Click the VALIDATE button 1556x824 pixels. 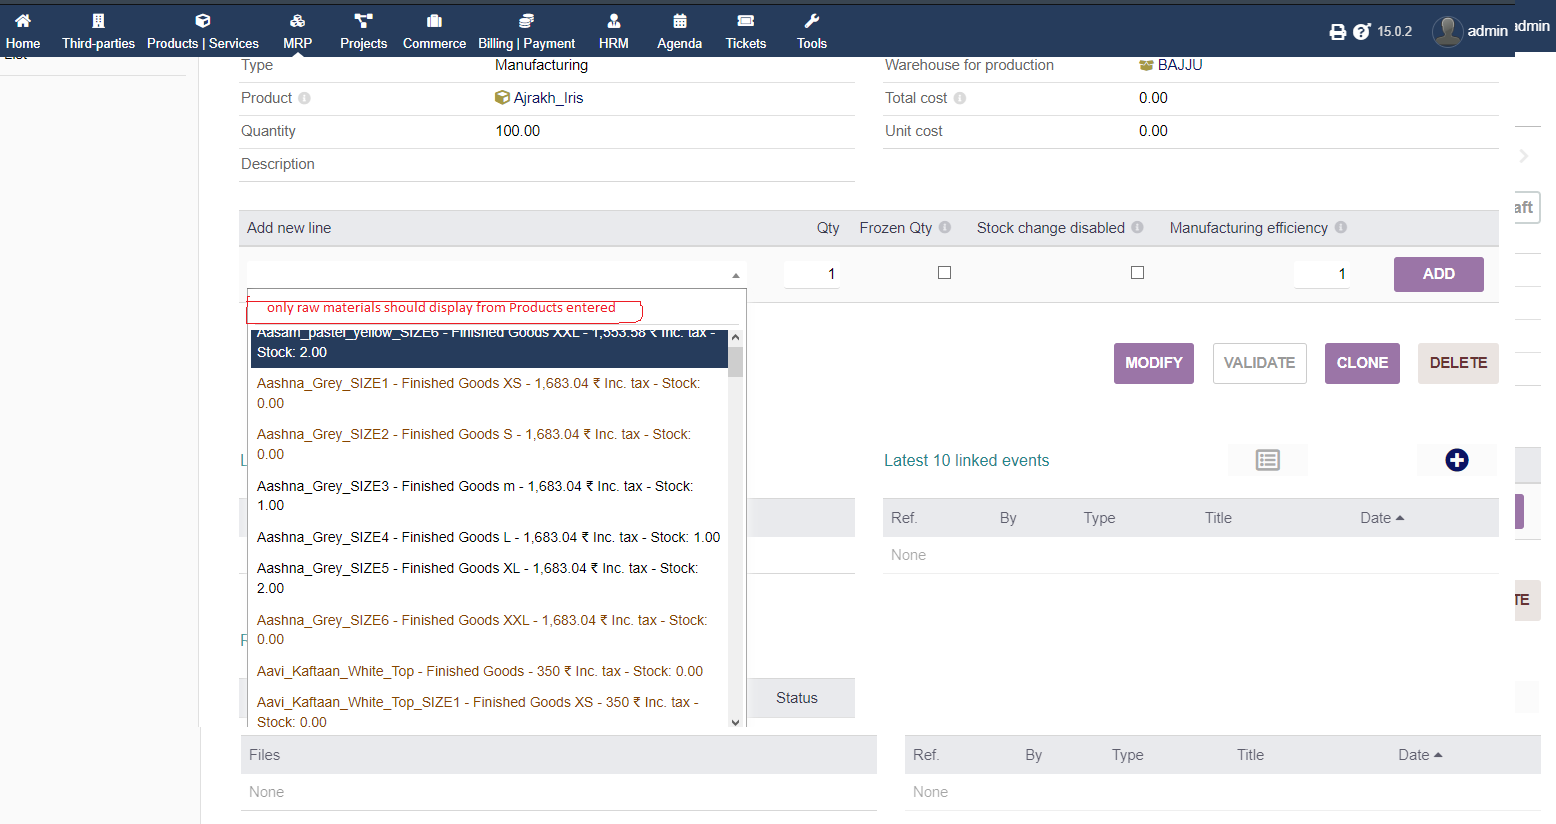(x=1259, y=363)
